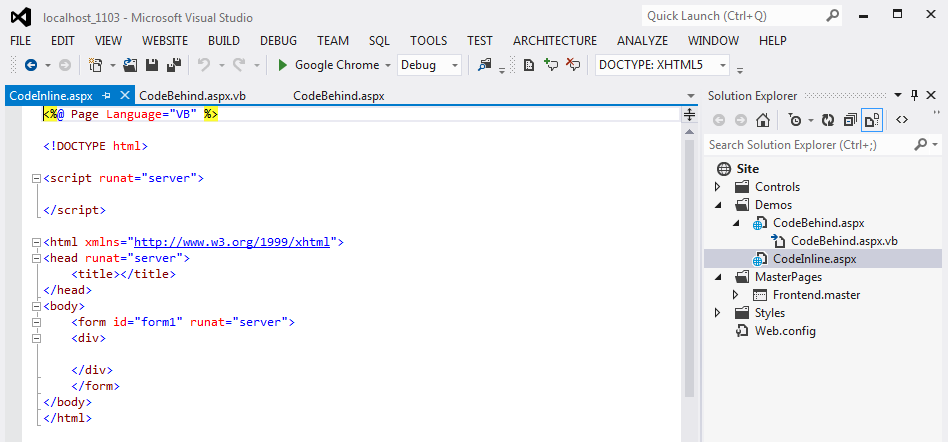Open the ARCHITECTURE menu

tap(555, 41)
